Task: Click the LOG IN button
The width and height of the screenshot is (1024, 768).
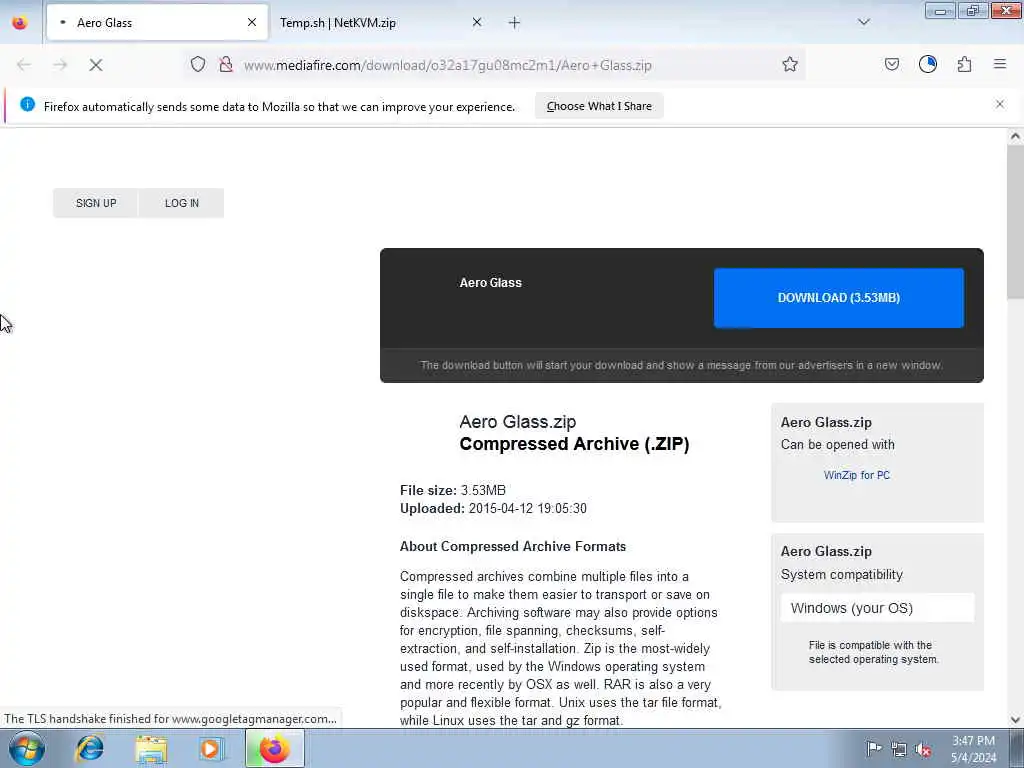Action: pos(182,203)
